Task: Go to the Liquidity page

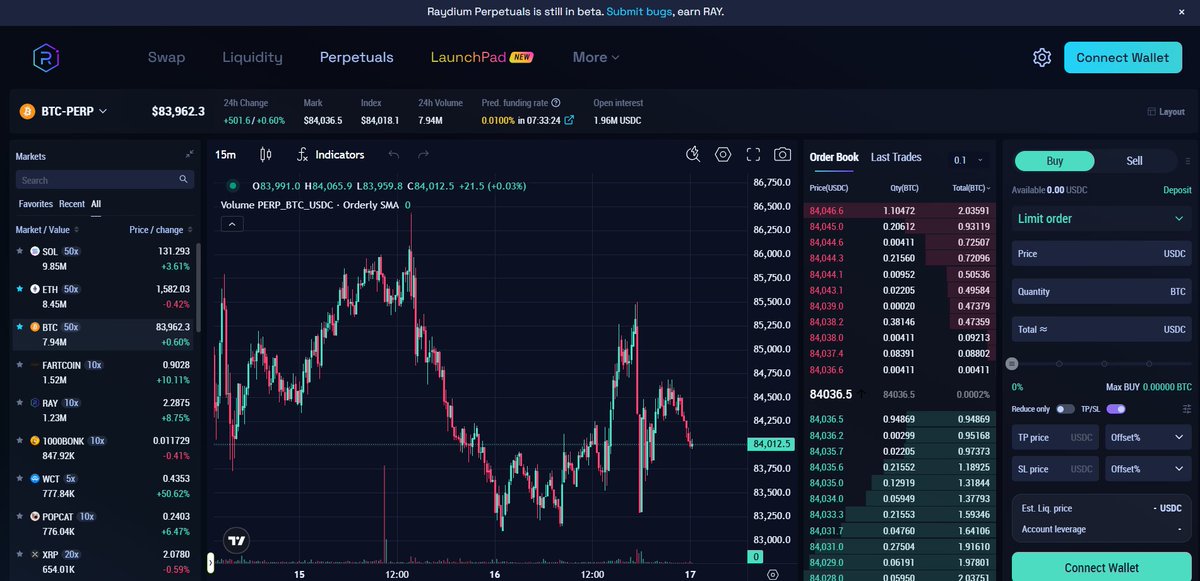Action: [x=252, y=57]
